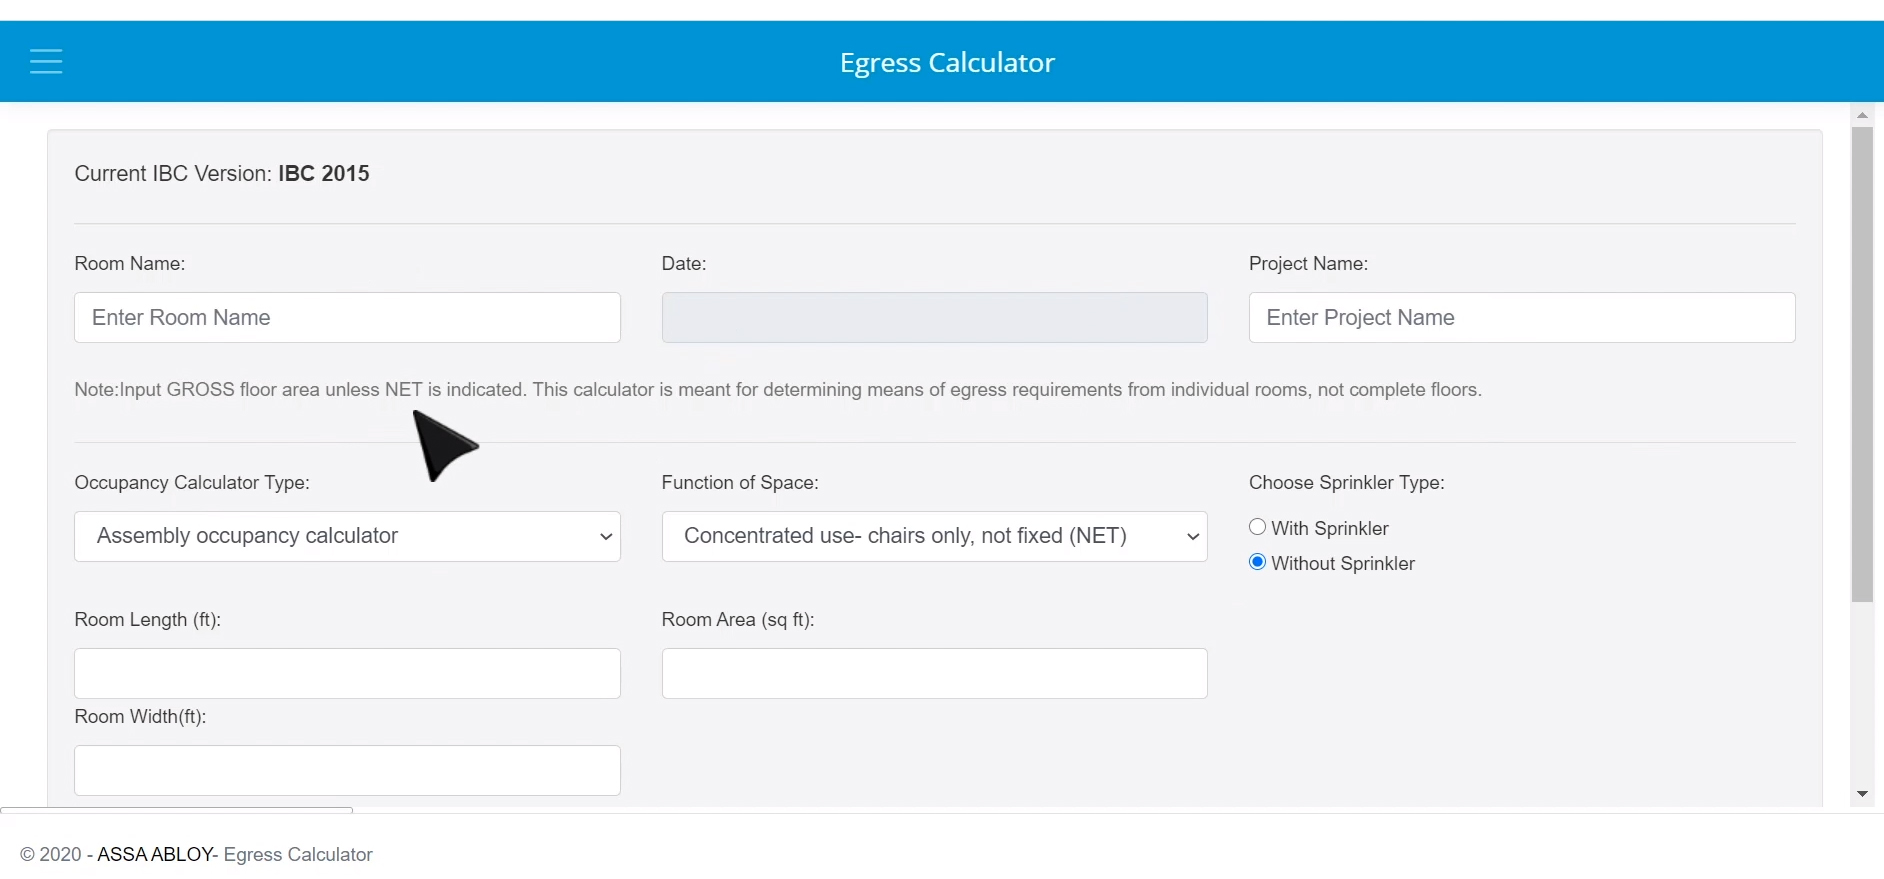The height and width of the screenshot is (879, 1884).
Task: Click the Date input field
Action: click(x=934, y=317)
